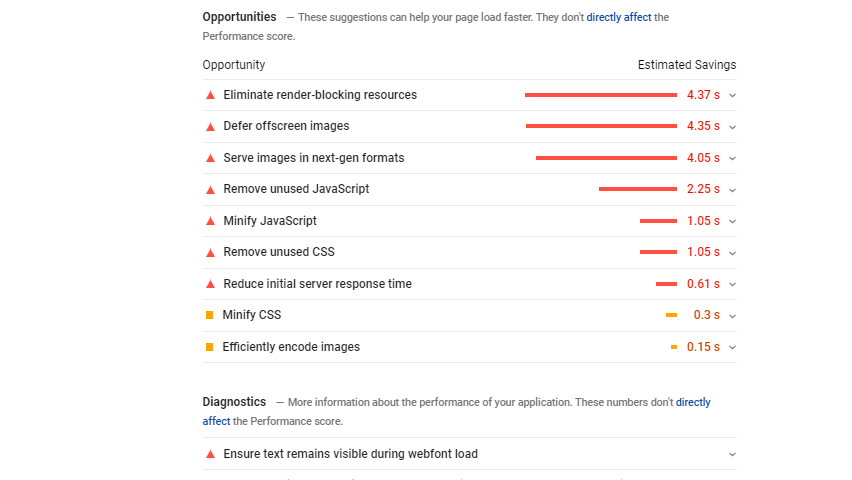The width and height of the screenshot is (852, 480).
Task: Click the Efficiently encode images audit row text
Action: [x=291, y=347]
